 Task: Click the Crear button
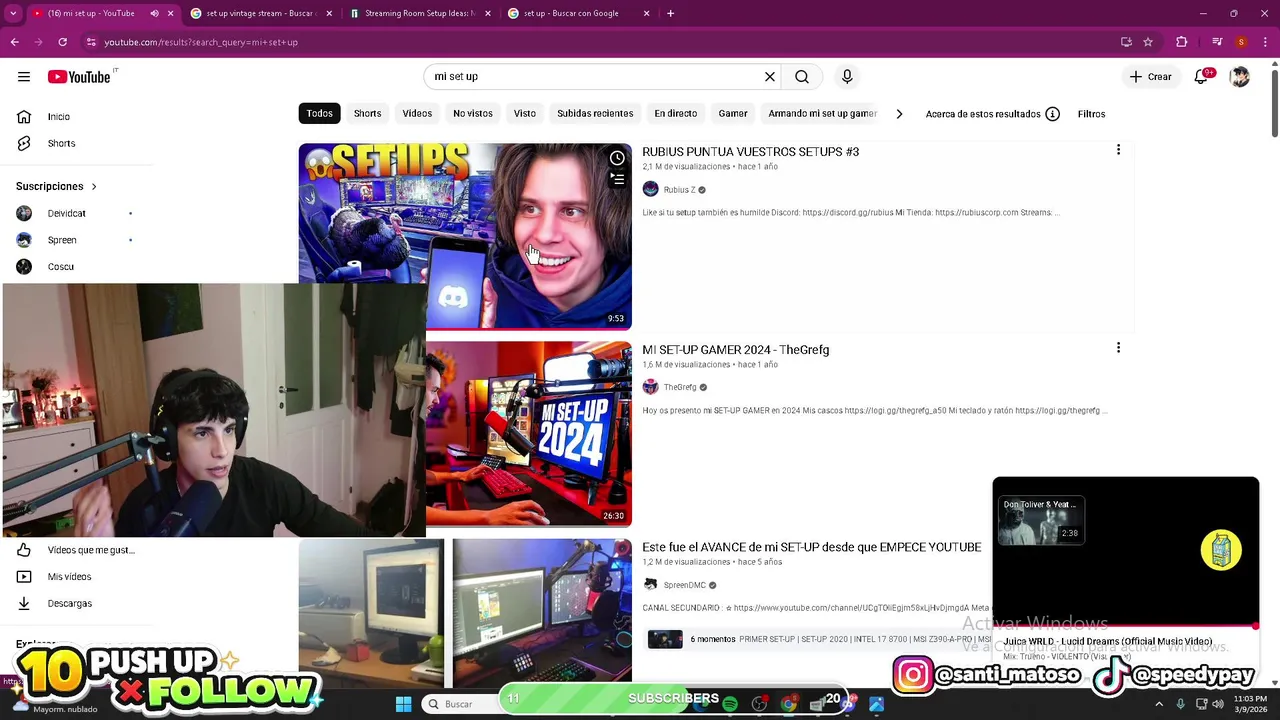[x=1151, y=77]
